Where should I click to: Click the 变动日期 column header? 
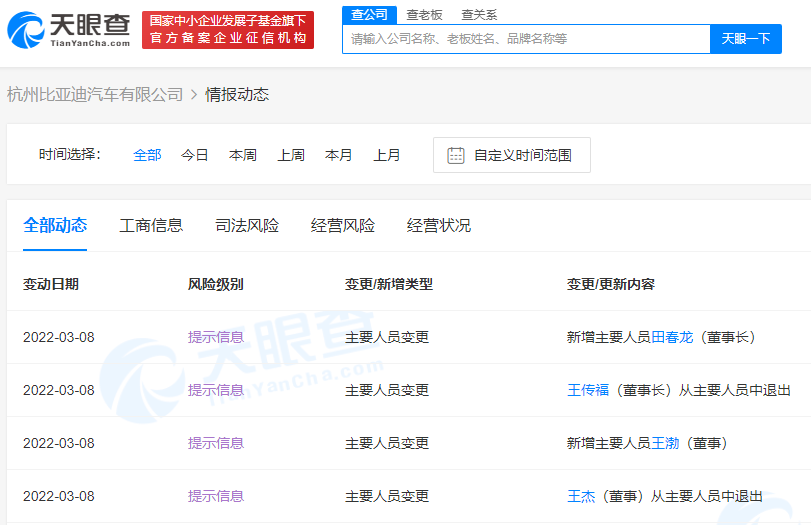coord(51,284)
